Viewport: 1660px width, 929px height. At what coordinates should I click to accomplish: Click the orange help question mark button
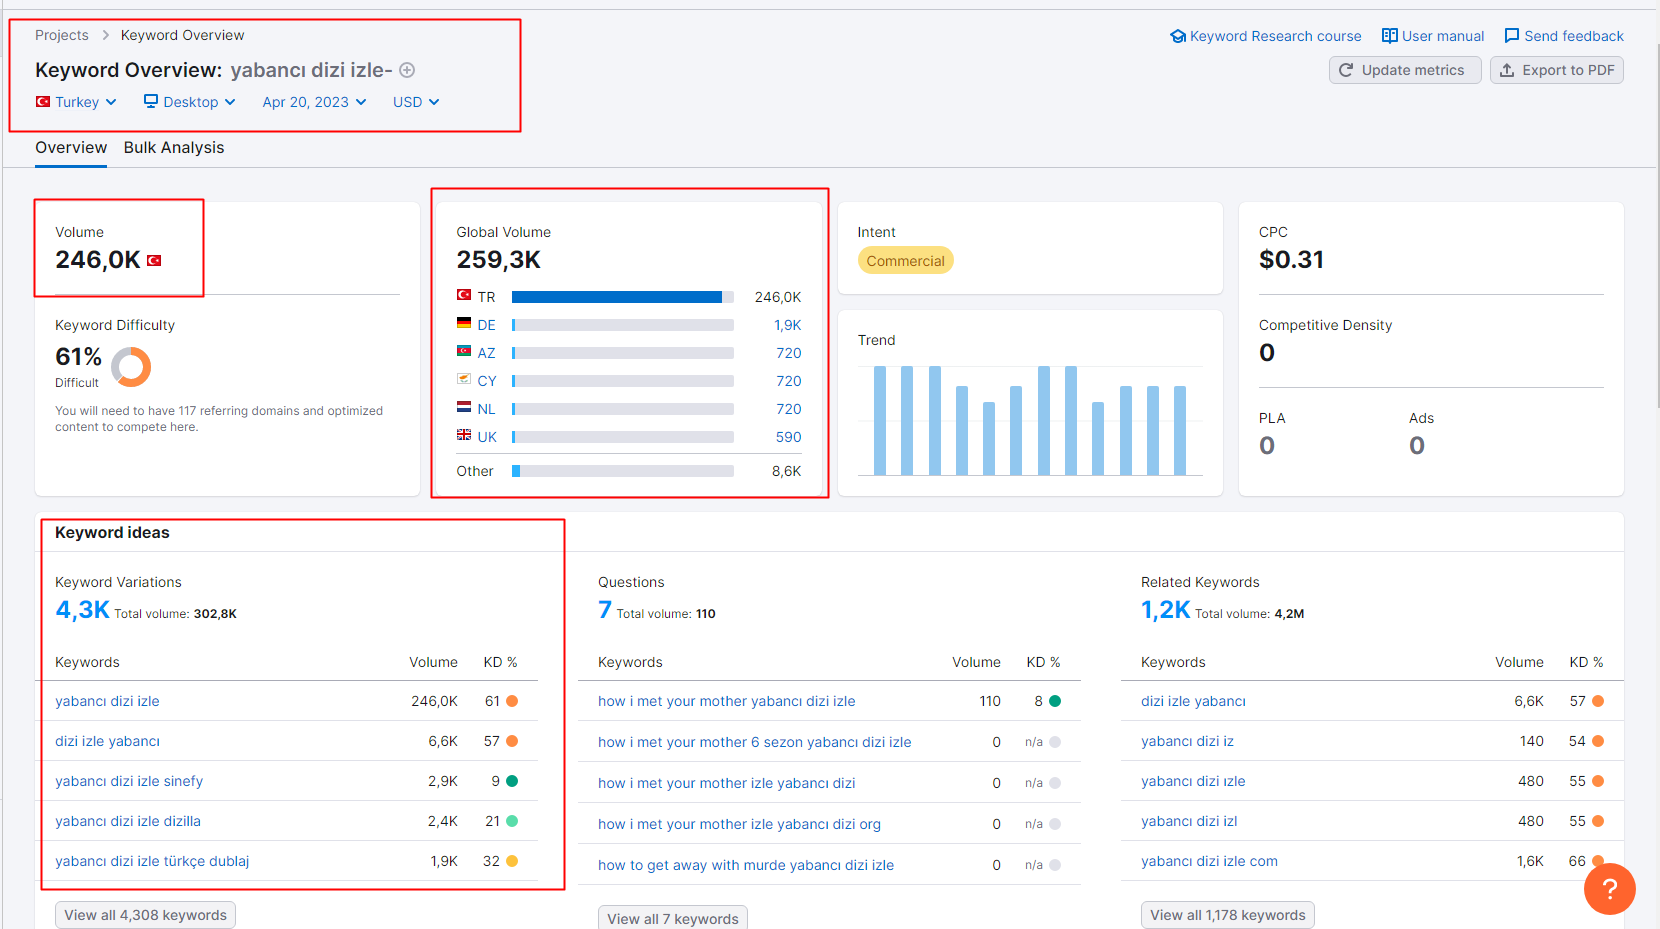click(1609, 889)
